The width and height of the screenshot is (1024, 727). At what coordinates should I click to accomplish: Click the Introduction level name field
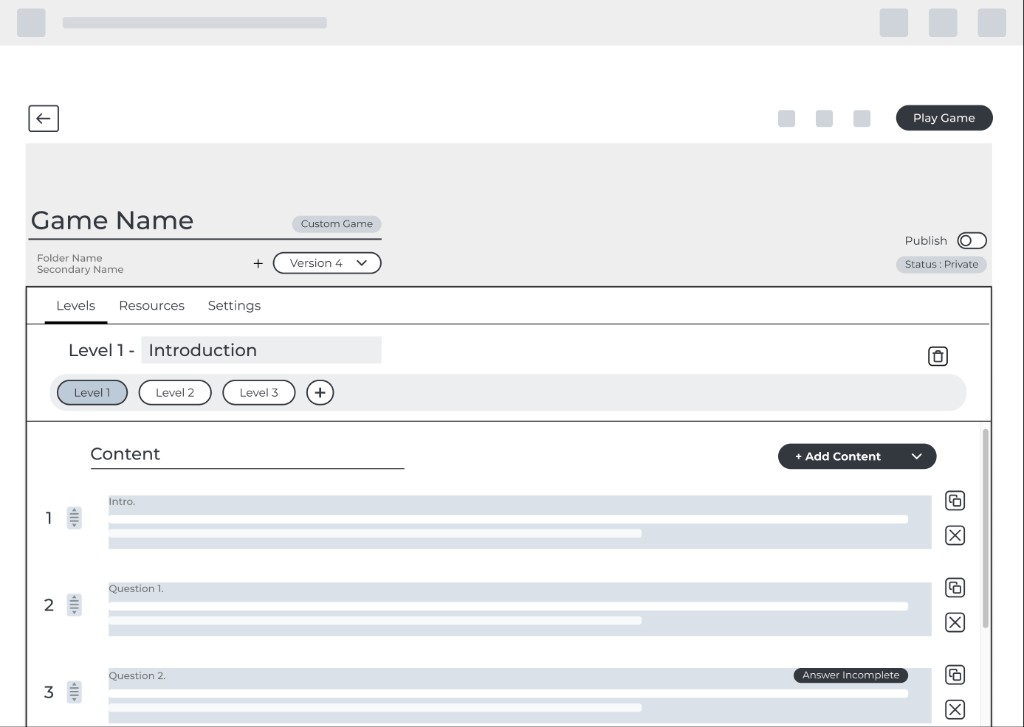[x=262, y=349]
